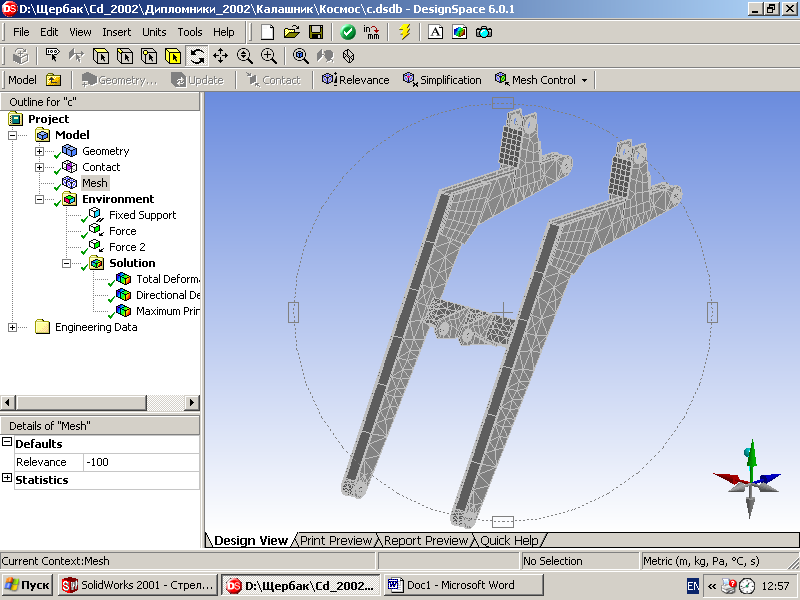
Task: Click the zoom to fit magnifier icon
Action: pyautogui.click(x=301, y=56)
